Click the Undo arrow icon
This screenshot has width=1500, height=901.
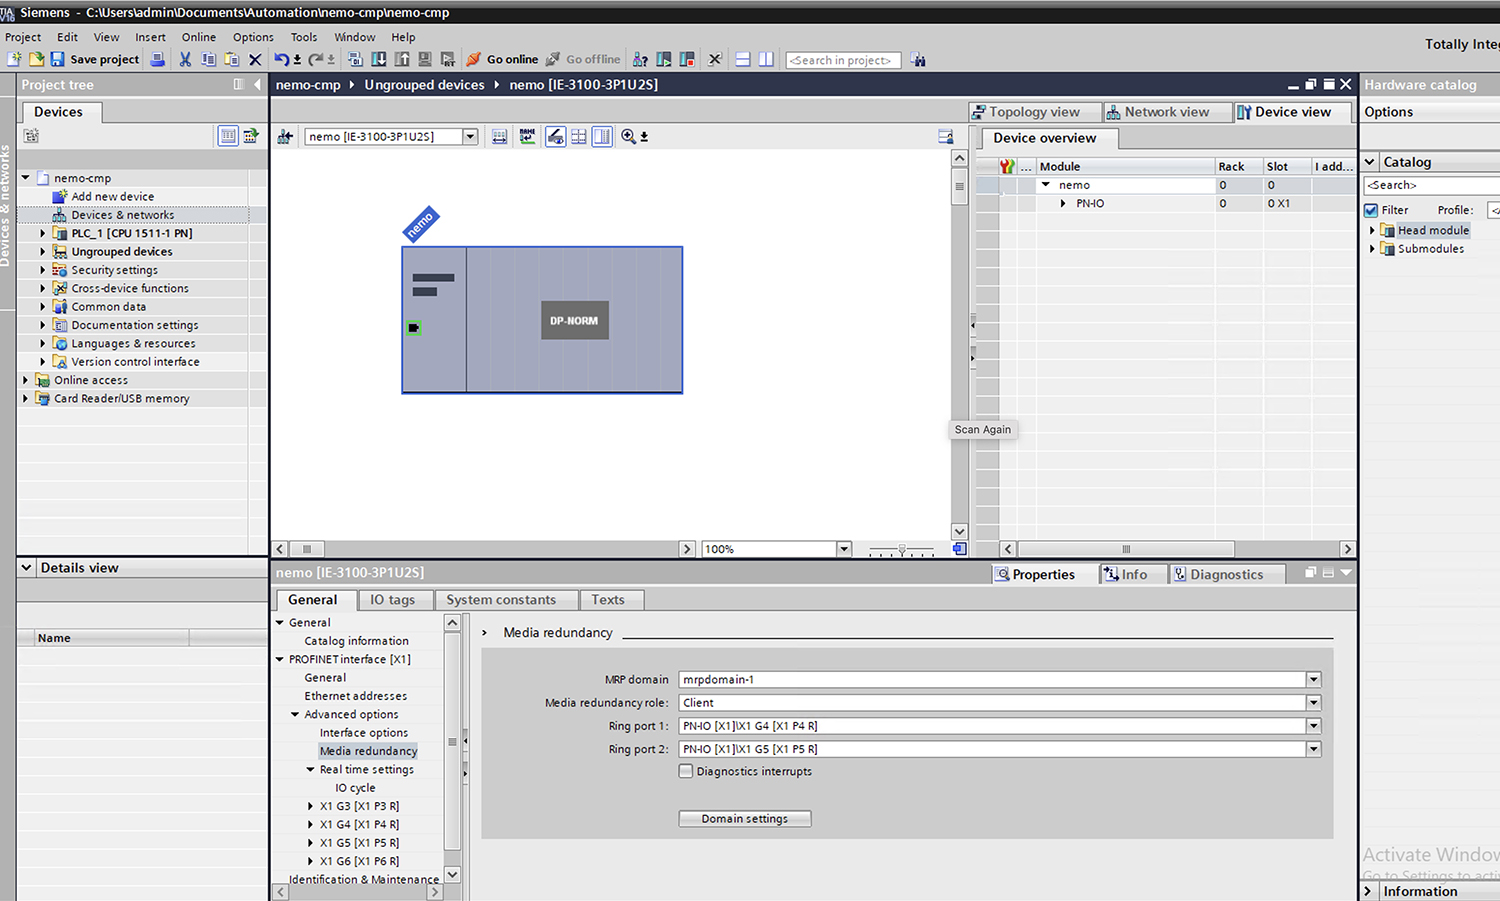pos(282,59)
